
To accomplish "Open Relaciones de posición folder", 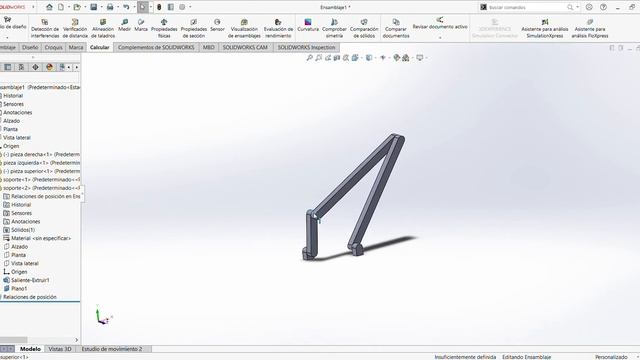I will tap(29, 297).
